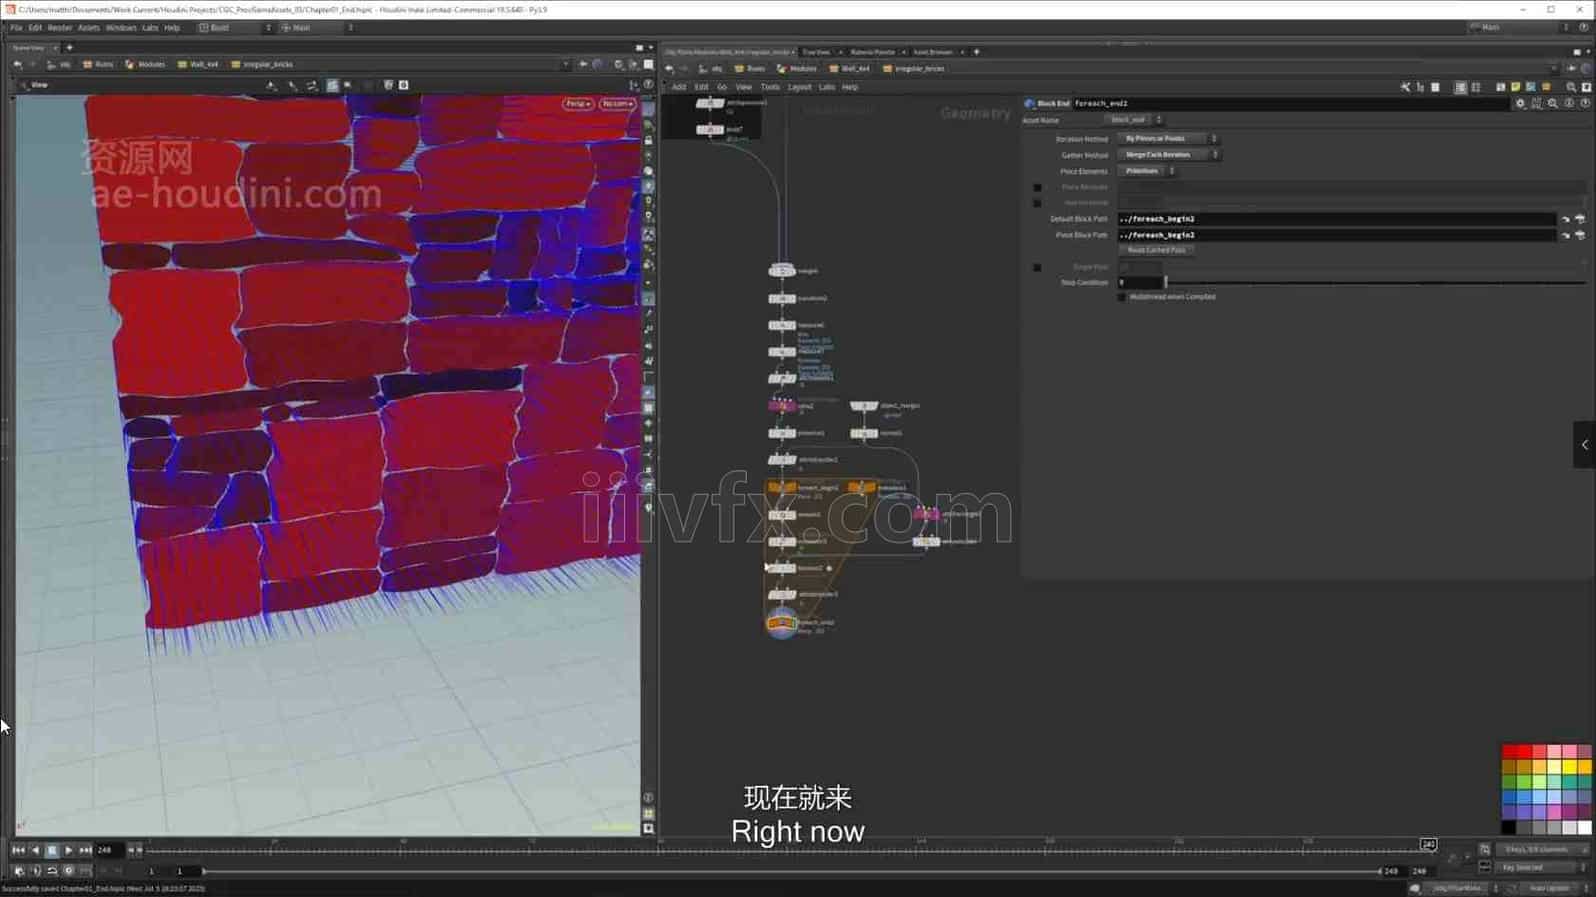Search parameters with magnifier icon
This screenshot has width=1596, height=897.
tap(1553, 103)
